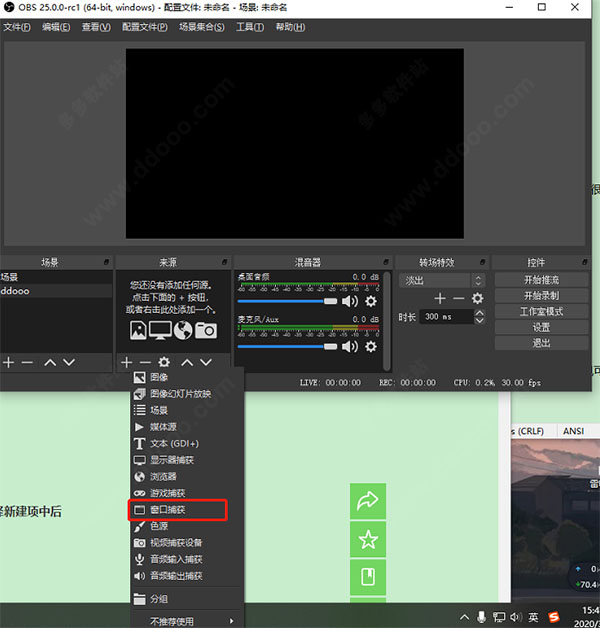
Task: Click the 时长 duration input field
Action: [450, 317]
